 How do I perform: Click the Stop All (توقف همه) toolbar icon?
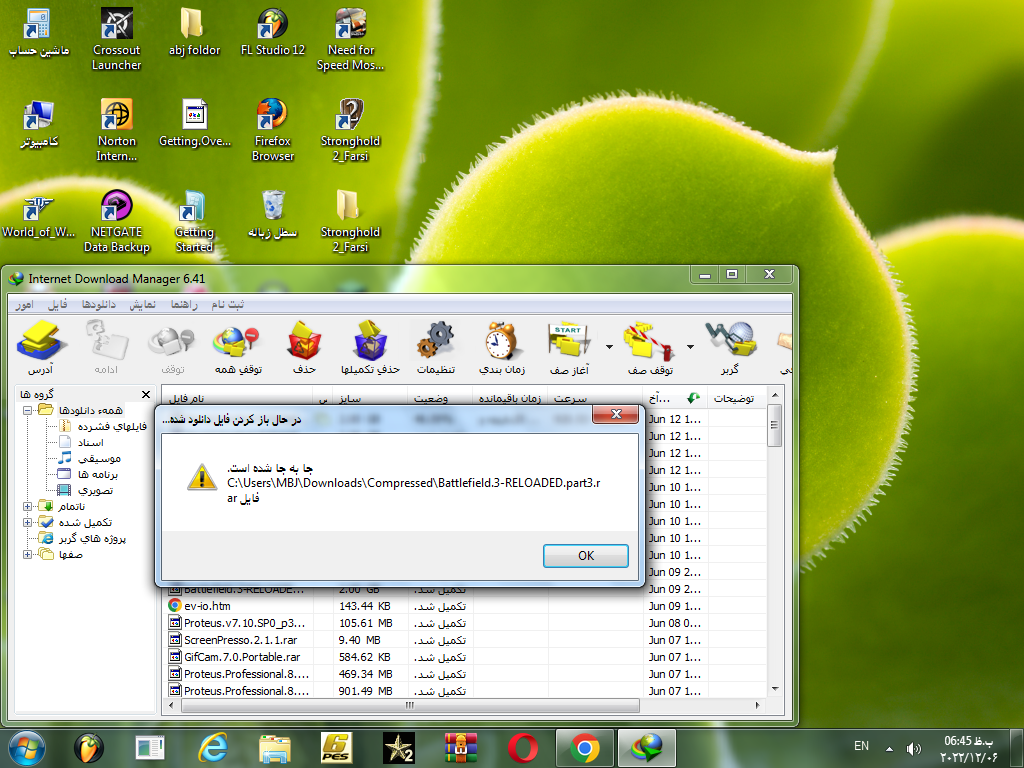pyautogui.click(x=237, y=347)
